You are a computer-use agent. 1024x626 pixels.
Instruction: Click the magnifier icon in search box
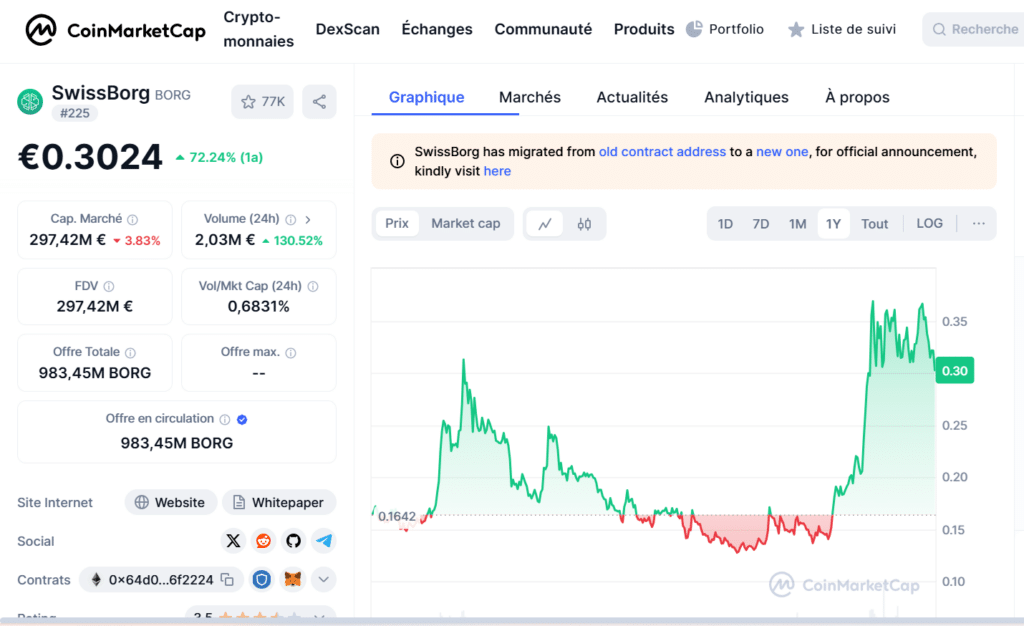[939, 29]
